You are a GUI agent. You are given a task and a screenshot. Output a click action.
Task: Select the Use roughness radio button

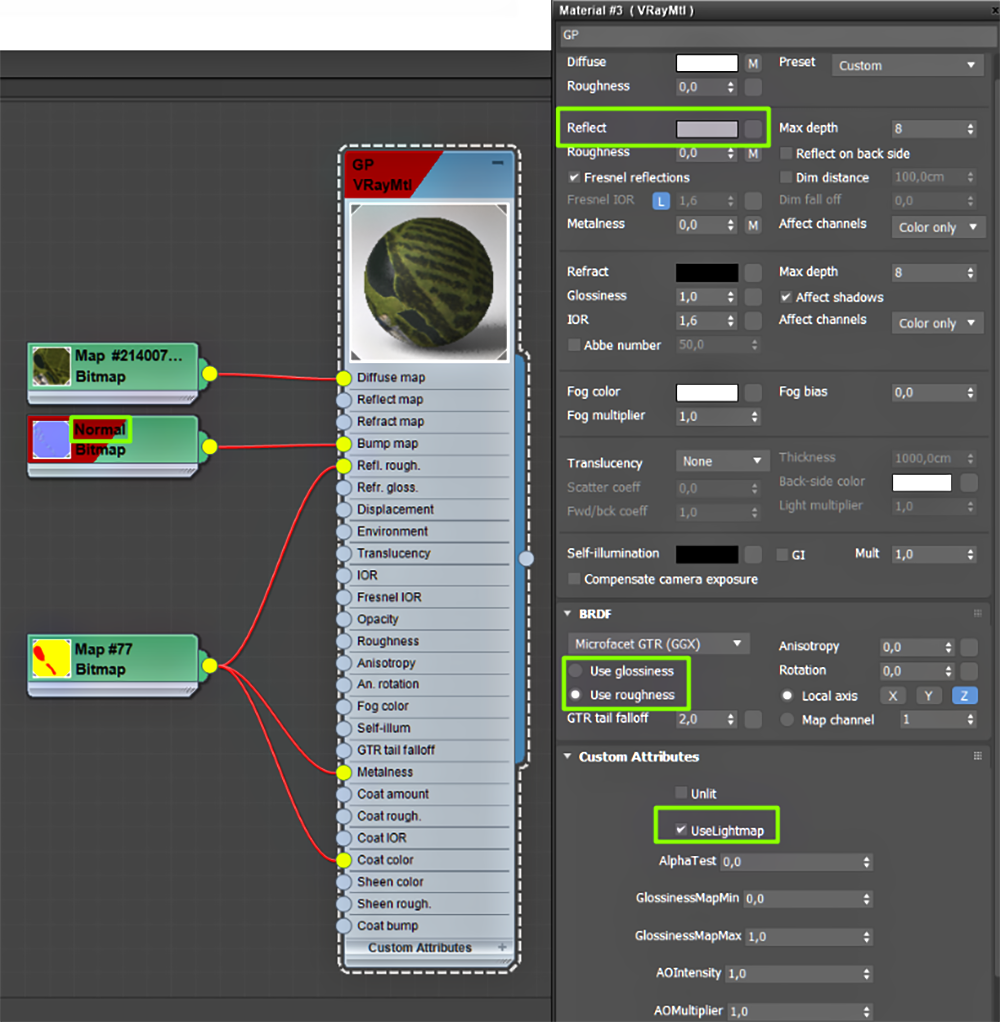click(576, 695)
